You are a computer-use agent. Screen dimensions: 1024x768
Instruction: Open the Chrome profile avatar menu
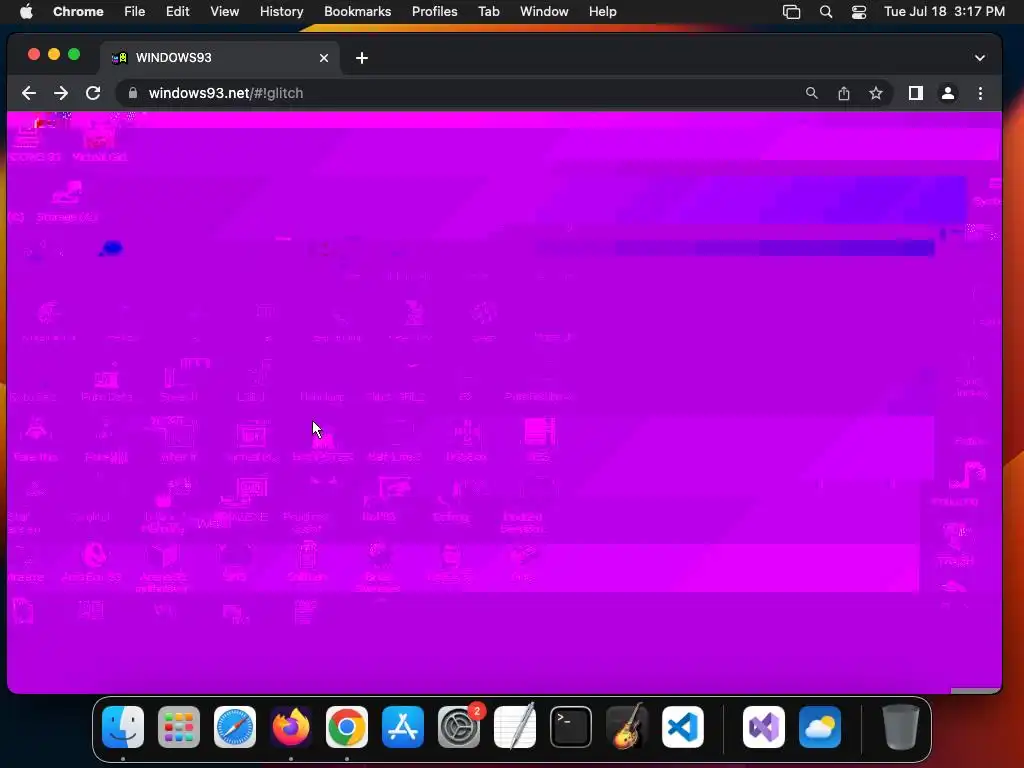click(948, 93)
